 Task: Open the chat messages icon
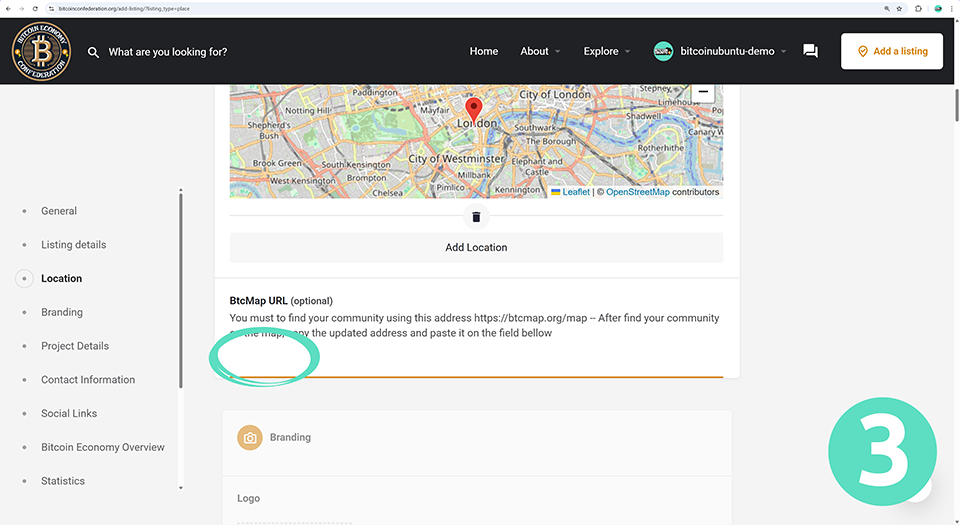(810, 51)
